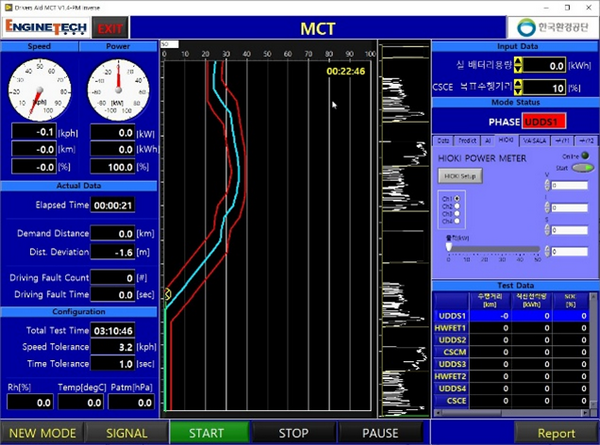Click the power percent field showing 100.0

pos(113,167)
